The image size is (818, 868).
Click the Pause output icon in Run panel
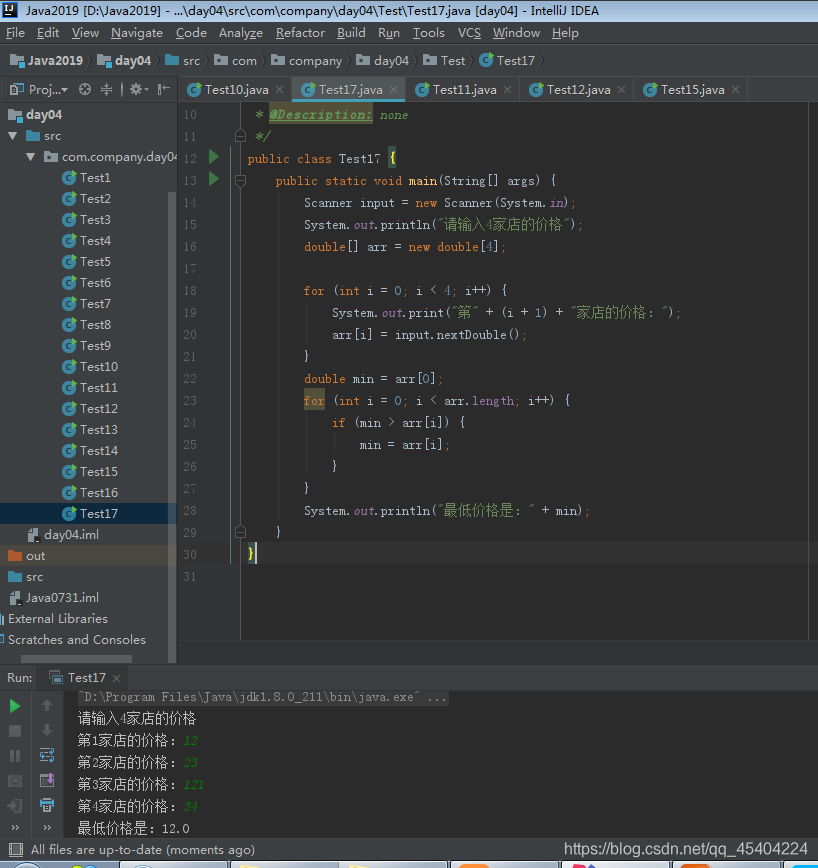[15, 756]
